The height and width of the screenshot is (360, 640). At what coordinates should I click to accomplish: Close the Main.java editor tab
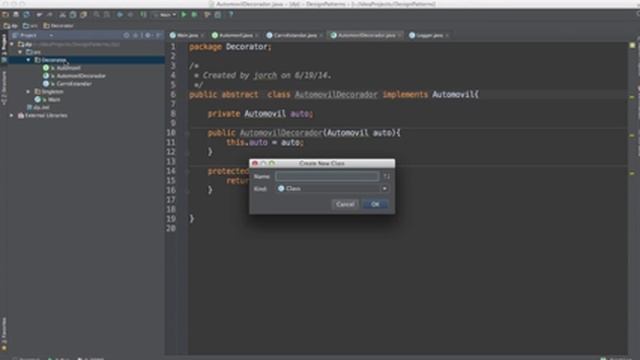point(202,36)
